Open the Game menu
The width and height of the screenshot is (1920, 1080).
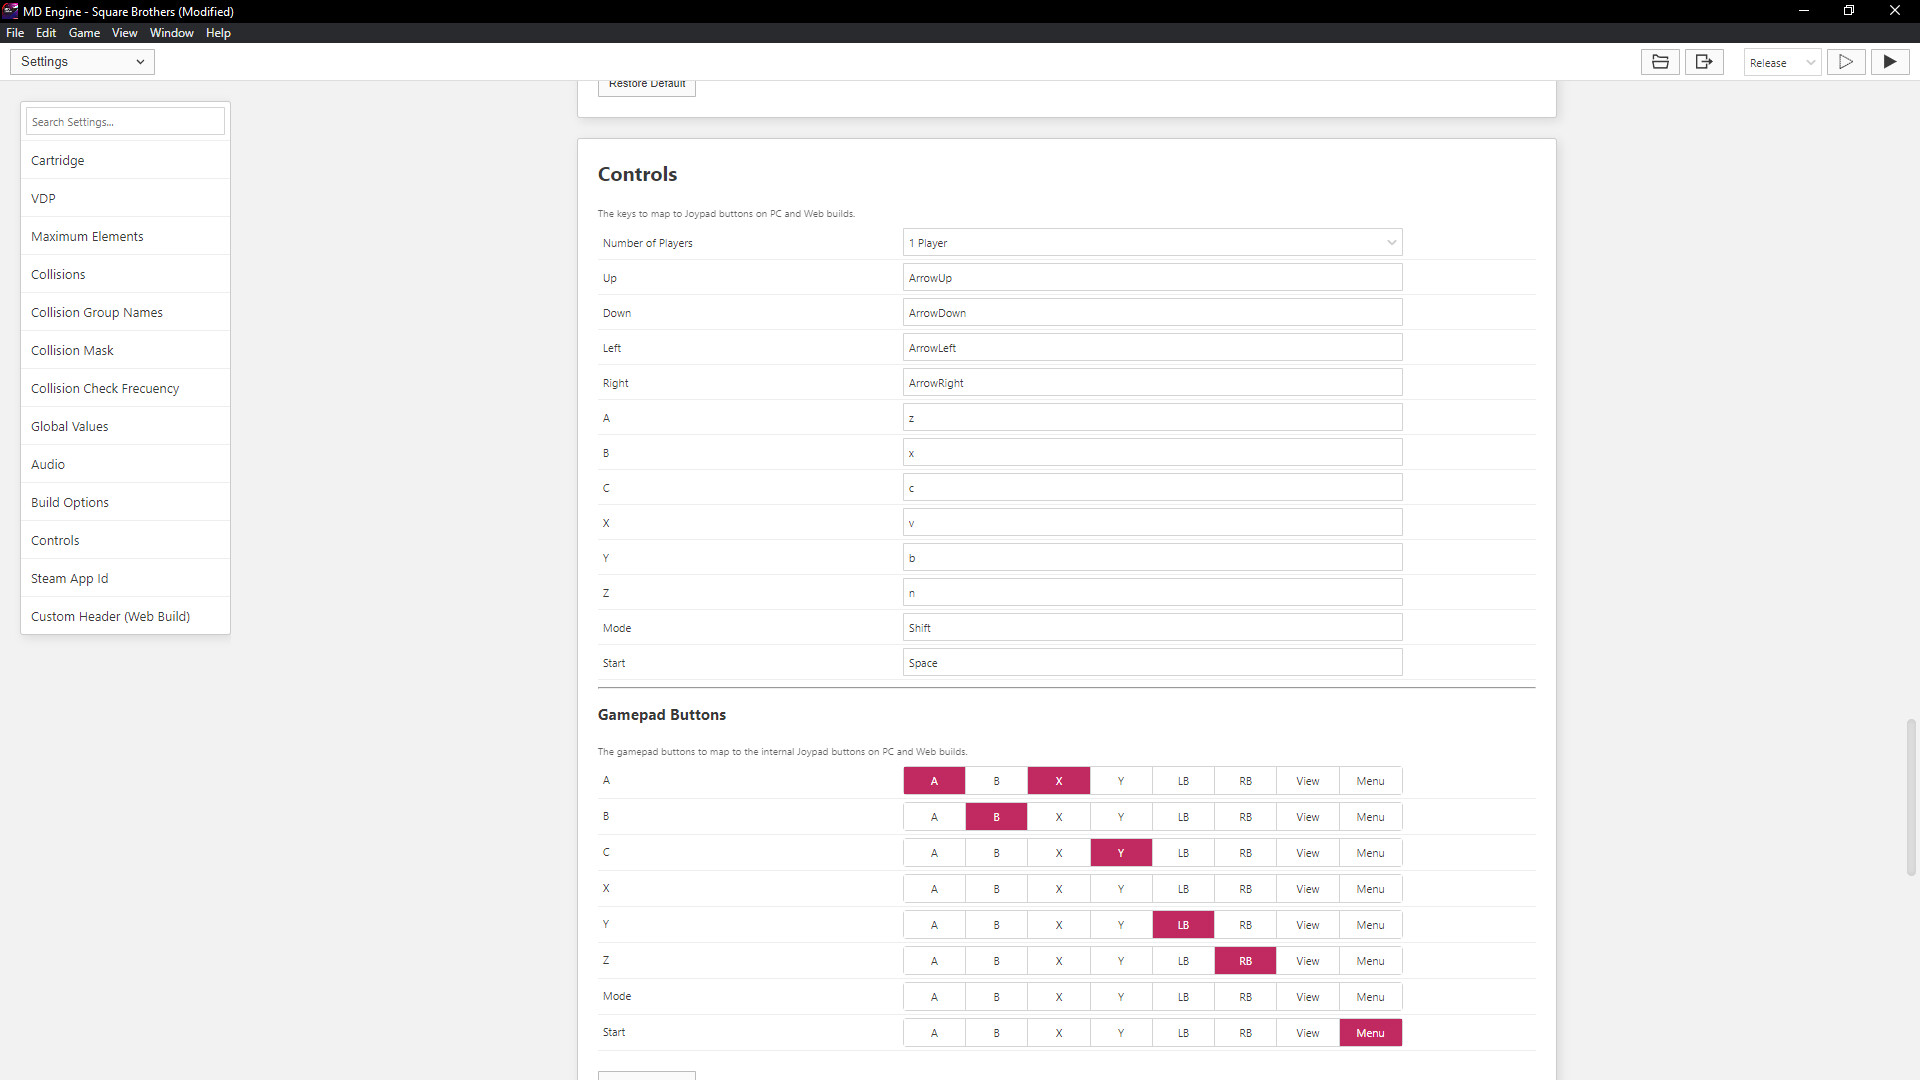(x=84, y=32)
